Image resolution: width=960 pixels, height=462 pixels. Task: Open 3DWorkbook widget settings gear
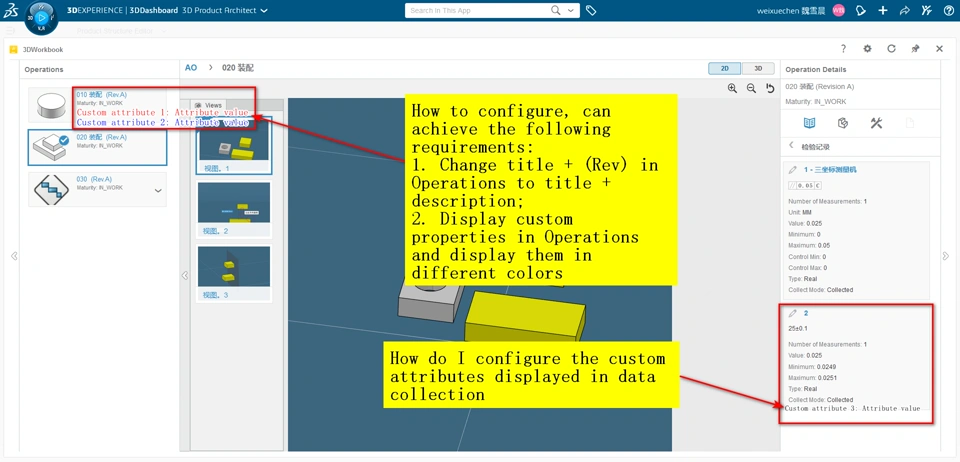point(867,49)
